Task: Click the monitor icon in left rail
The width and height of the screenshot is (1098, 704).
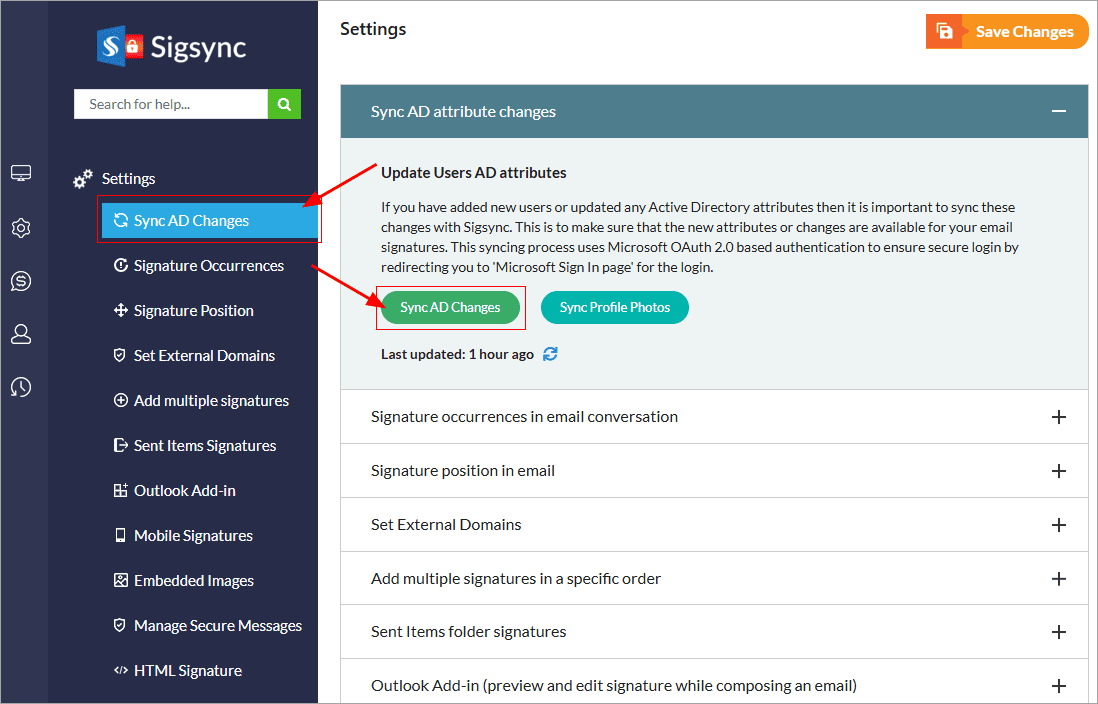Action: tap(21, 174)
